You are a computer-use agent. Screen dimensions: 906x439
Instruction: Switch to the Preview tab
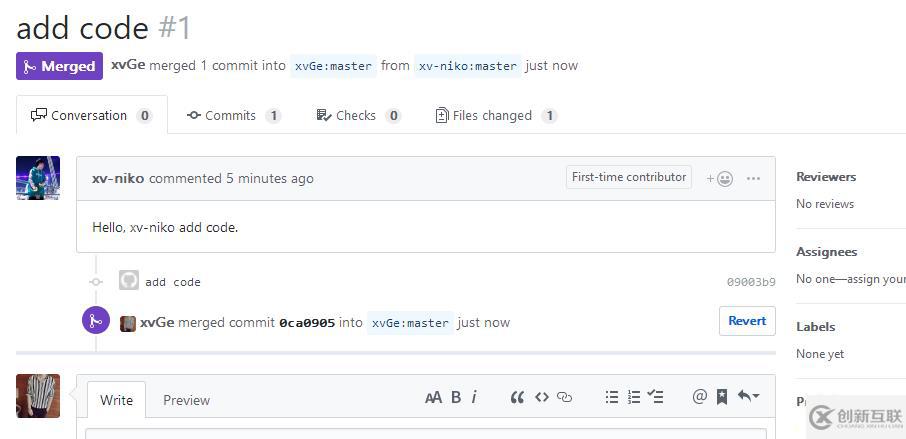click(x=186, y=400)
